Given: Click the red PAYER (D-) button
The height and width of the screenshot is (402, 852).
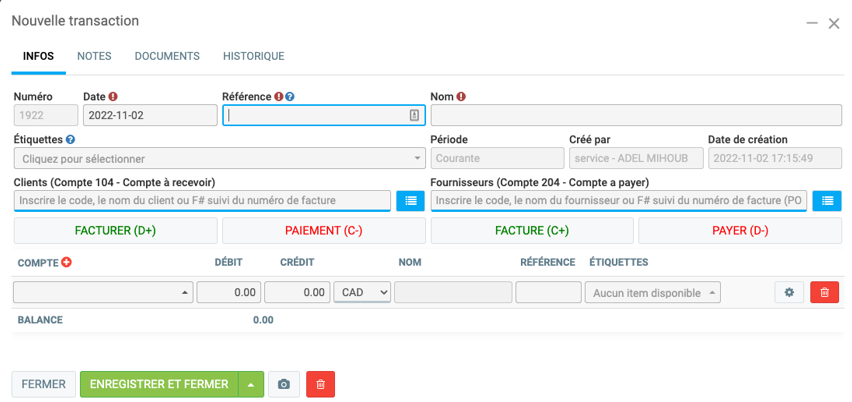Looking at the screenshot, I should point(740,230).
